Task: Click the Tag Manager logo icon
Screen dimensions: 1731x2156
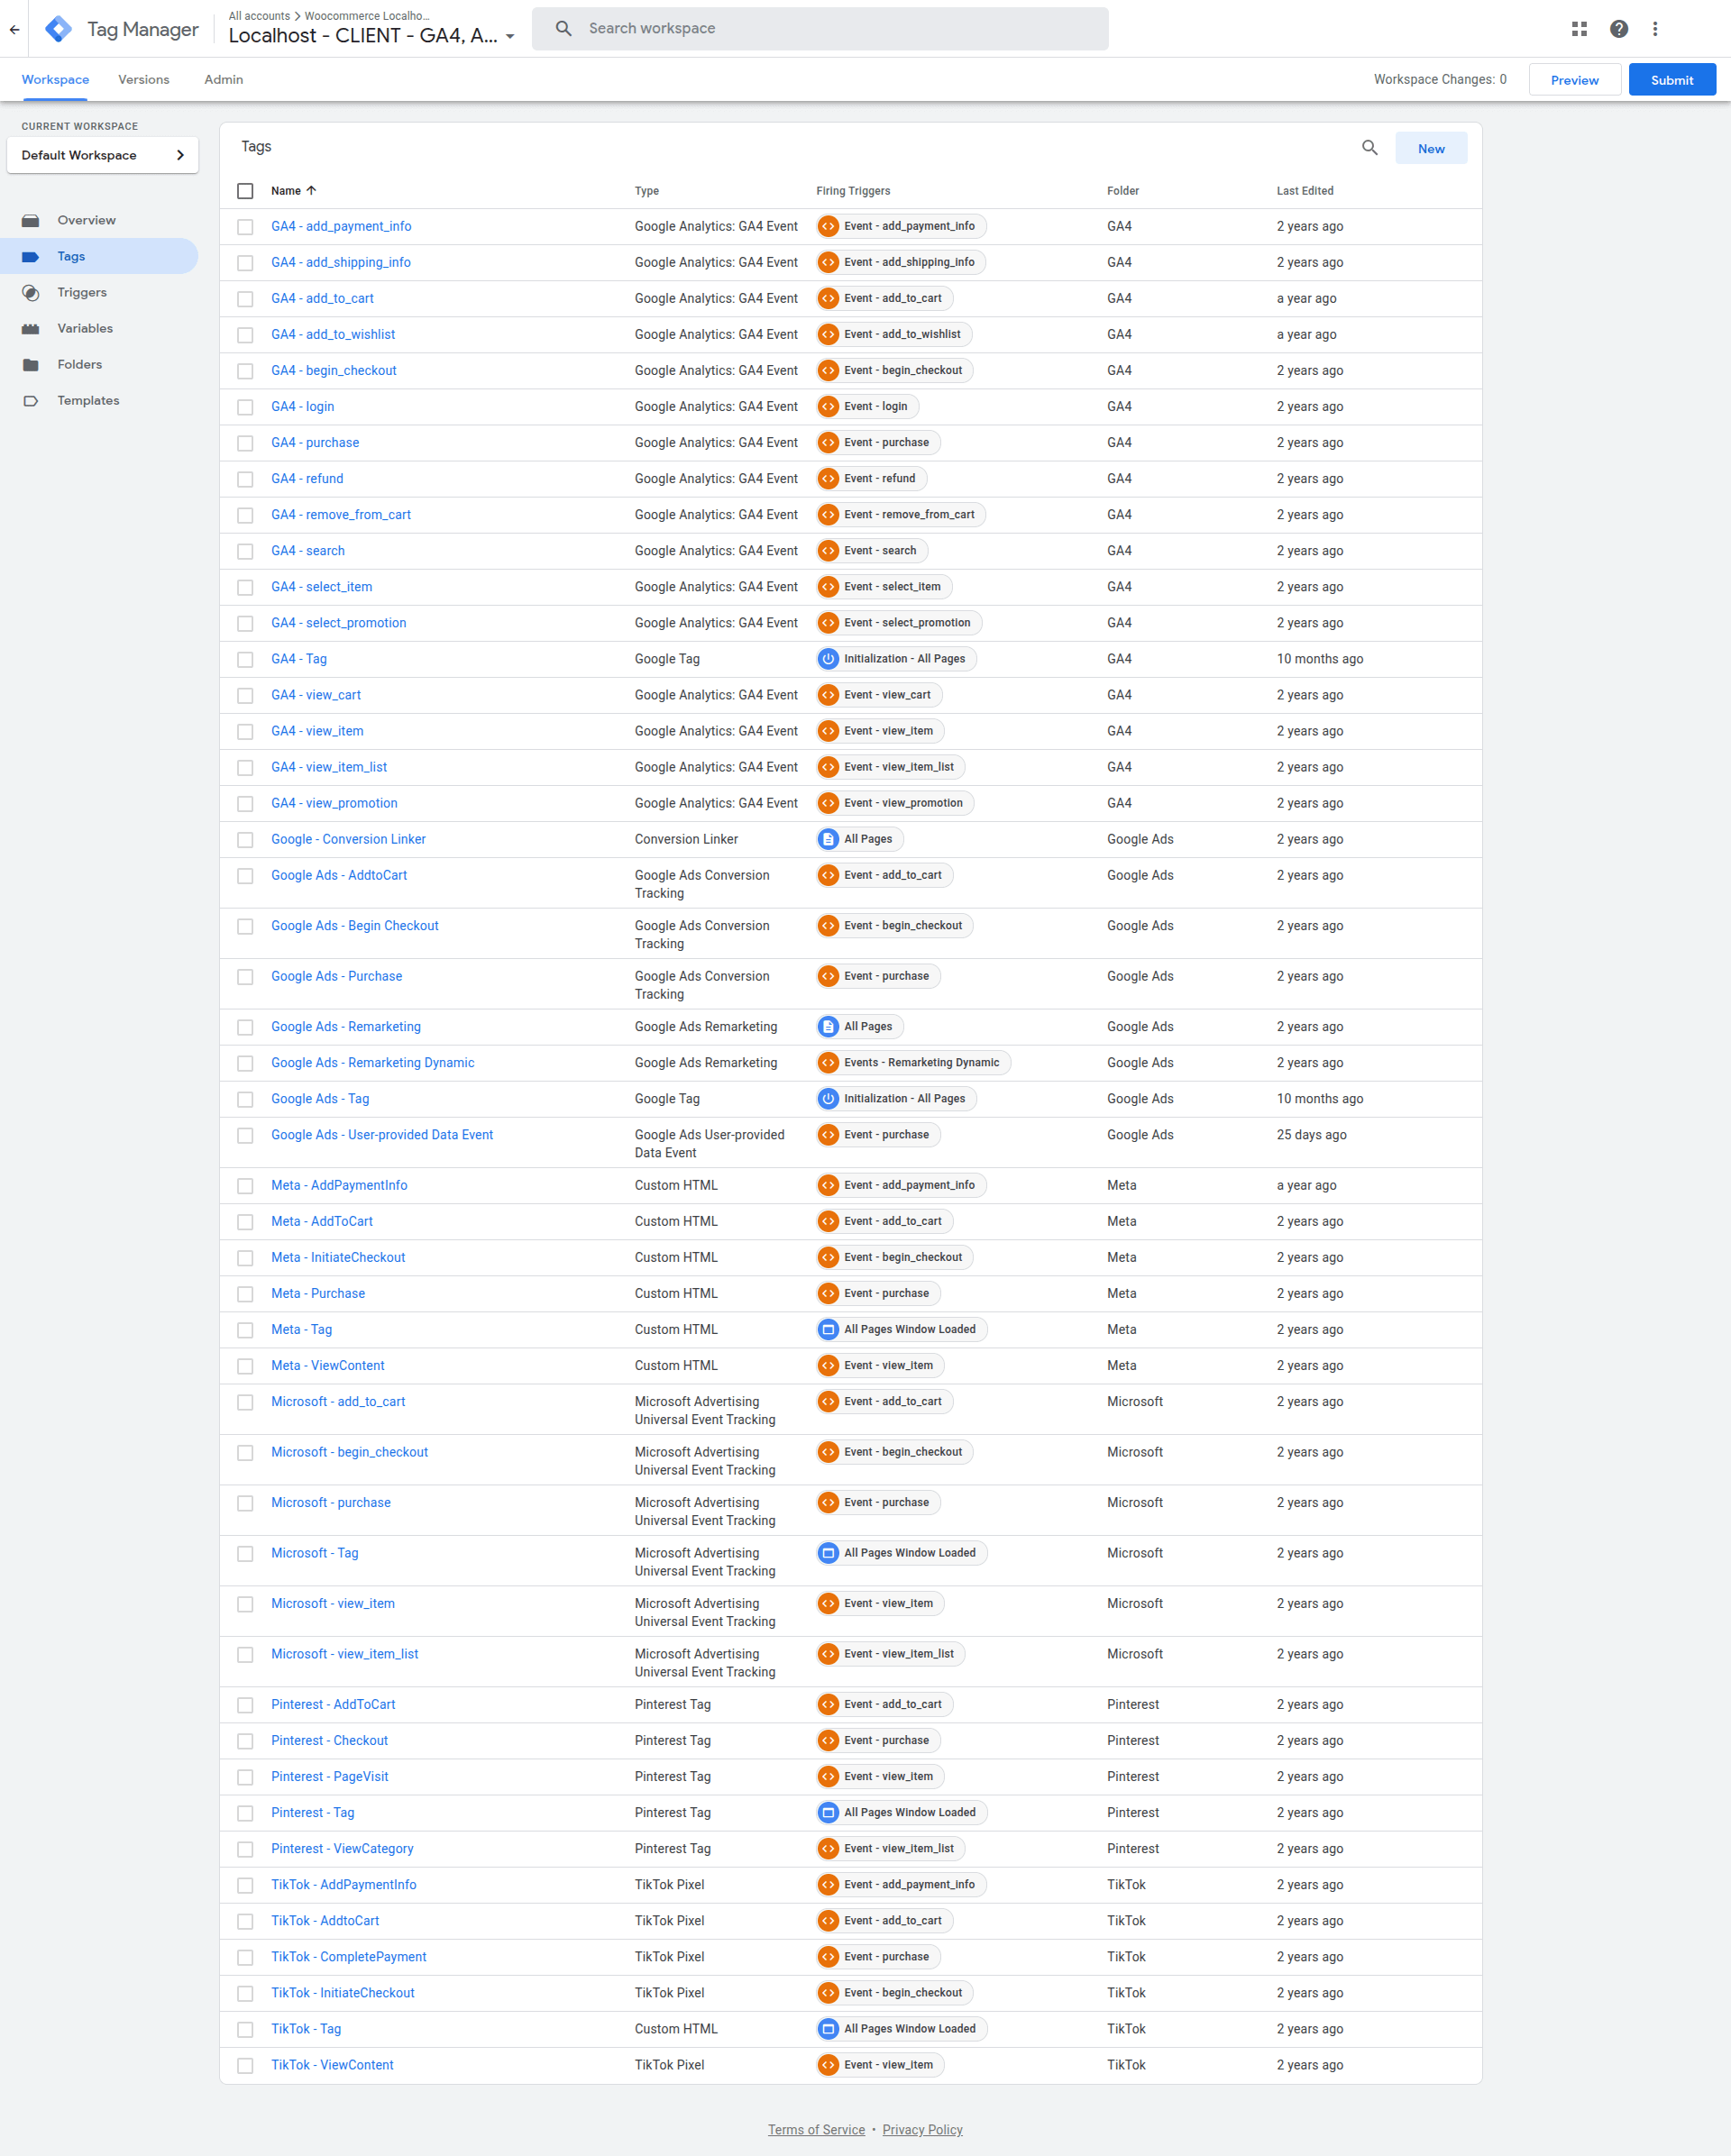Action: coord(59,29)
